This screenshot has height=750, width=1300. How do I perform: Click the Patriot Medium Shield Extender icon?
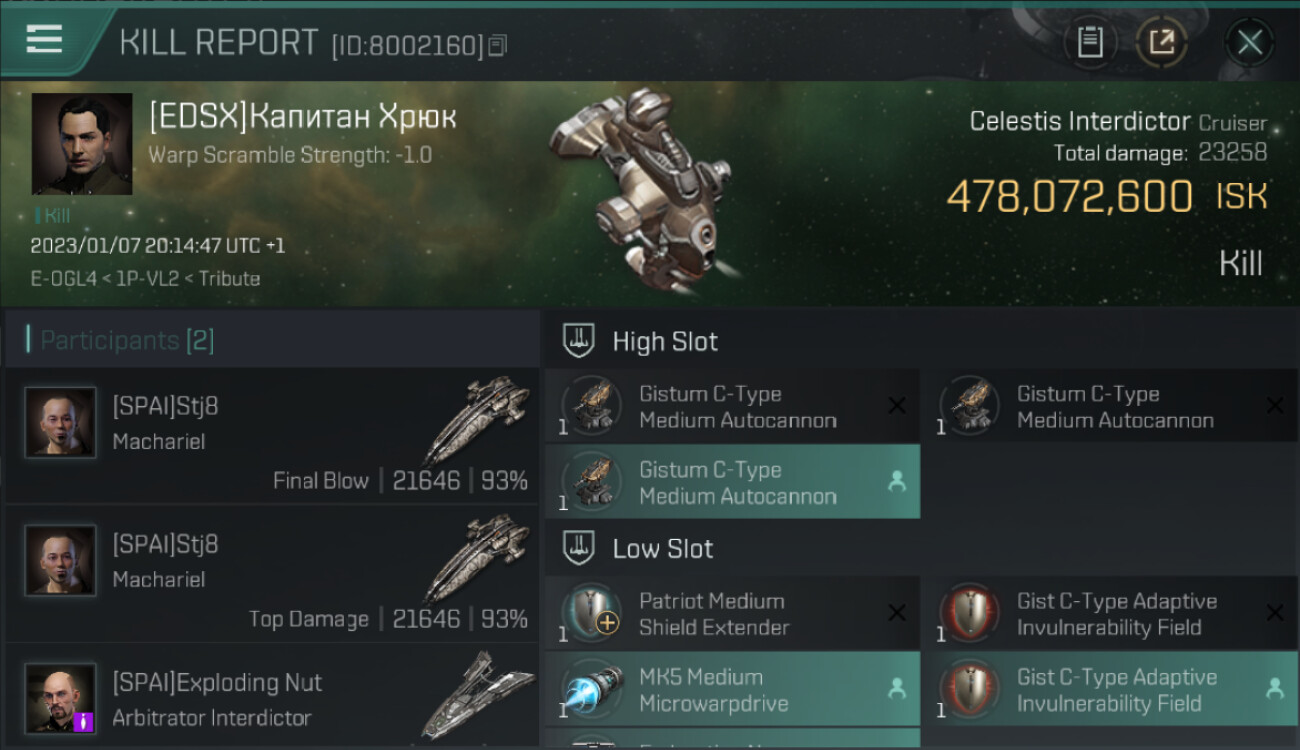pos(591,613)
